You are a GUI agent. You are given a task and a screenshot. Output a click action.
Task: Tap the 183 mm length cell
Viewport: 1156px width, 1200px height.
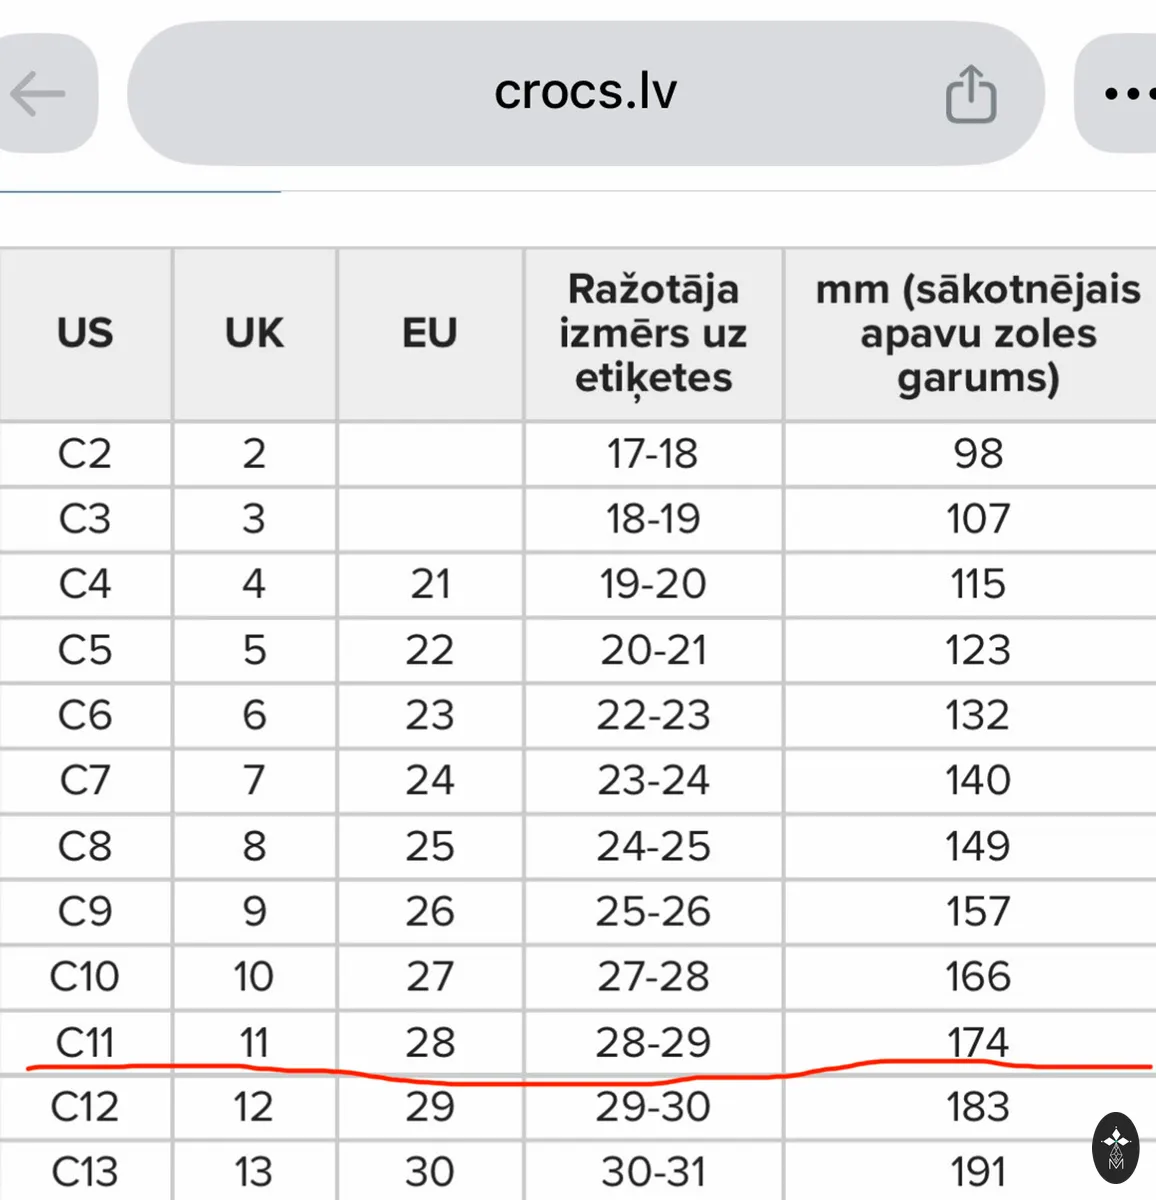point(977,1107)
